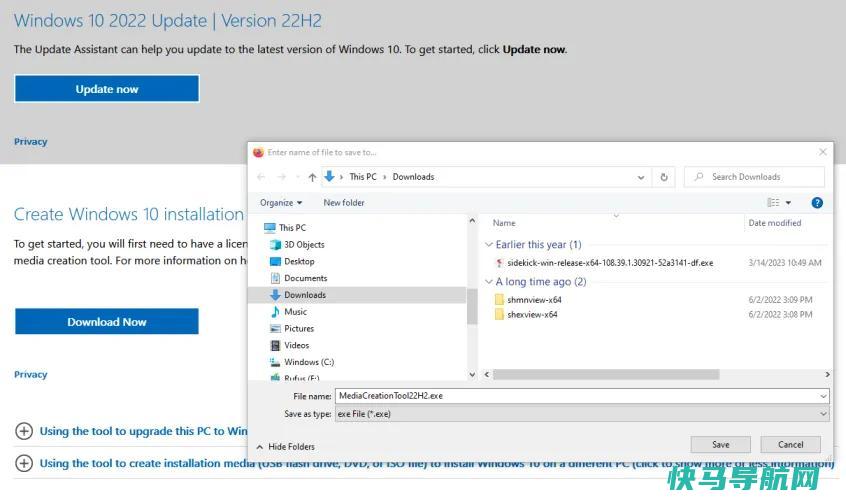
Task: Open the Organize menu
Action: click(281, 203)
